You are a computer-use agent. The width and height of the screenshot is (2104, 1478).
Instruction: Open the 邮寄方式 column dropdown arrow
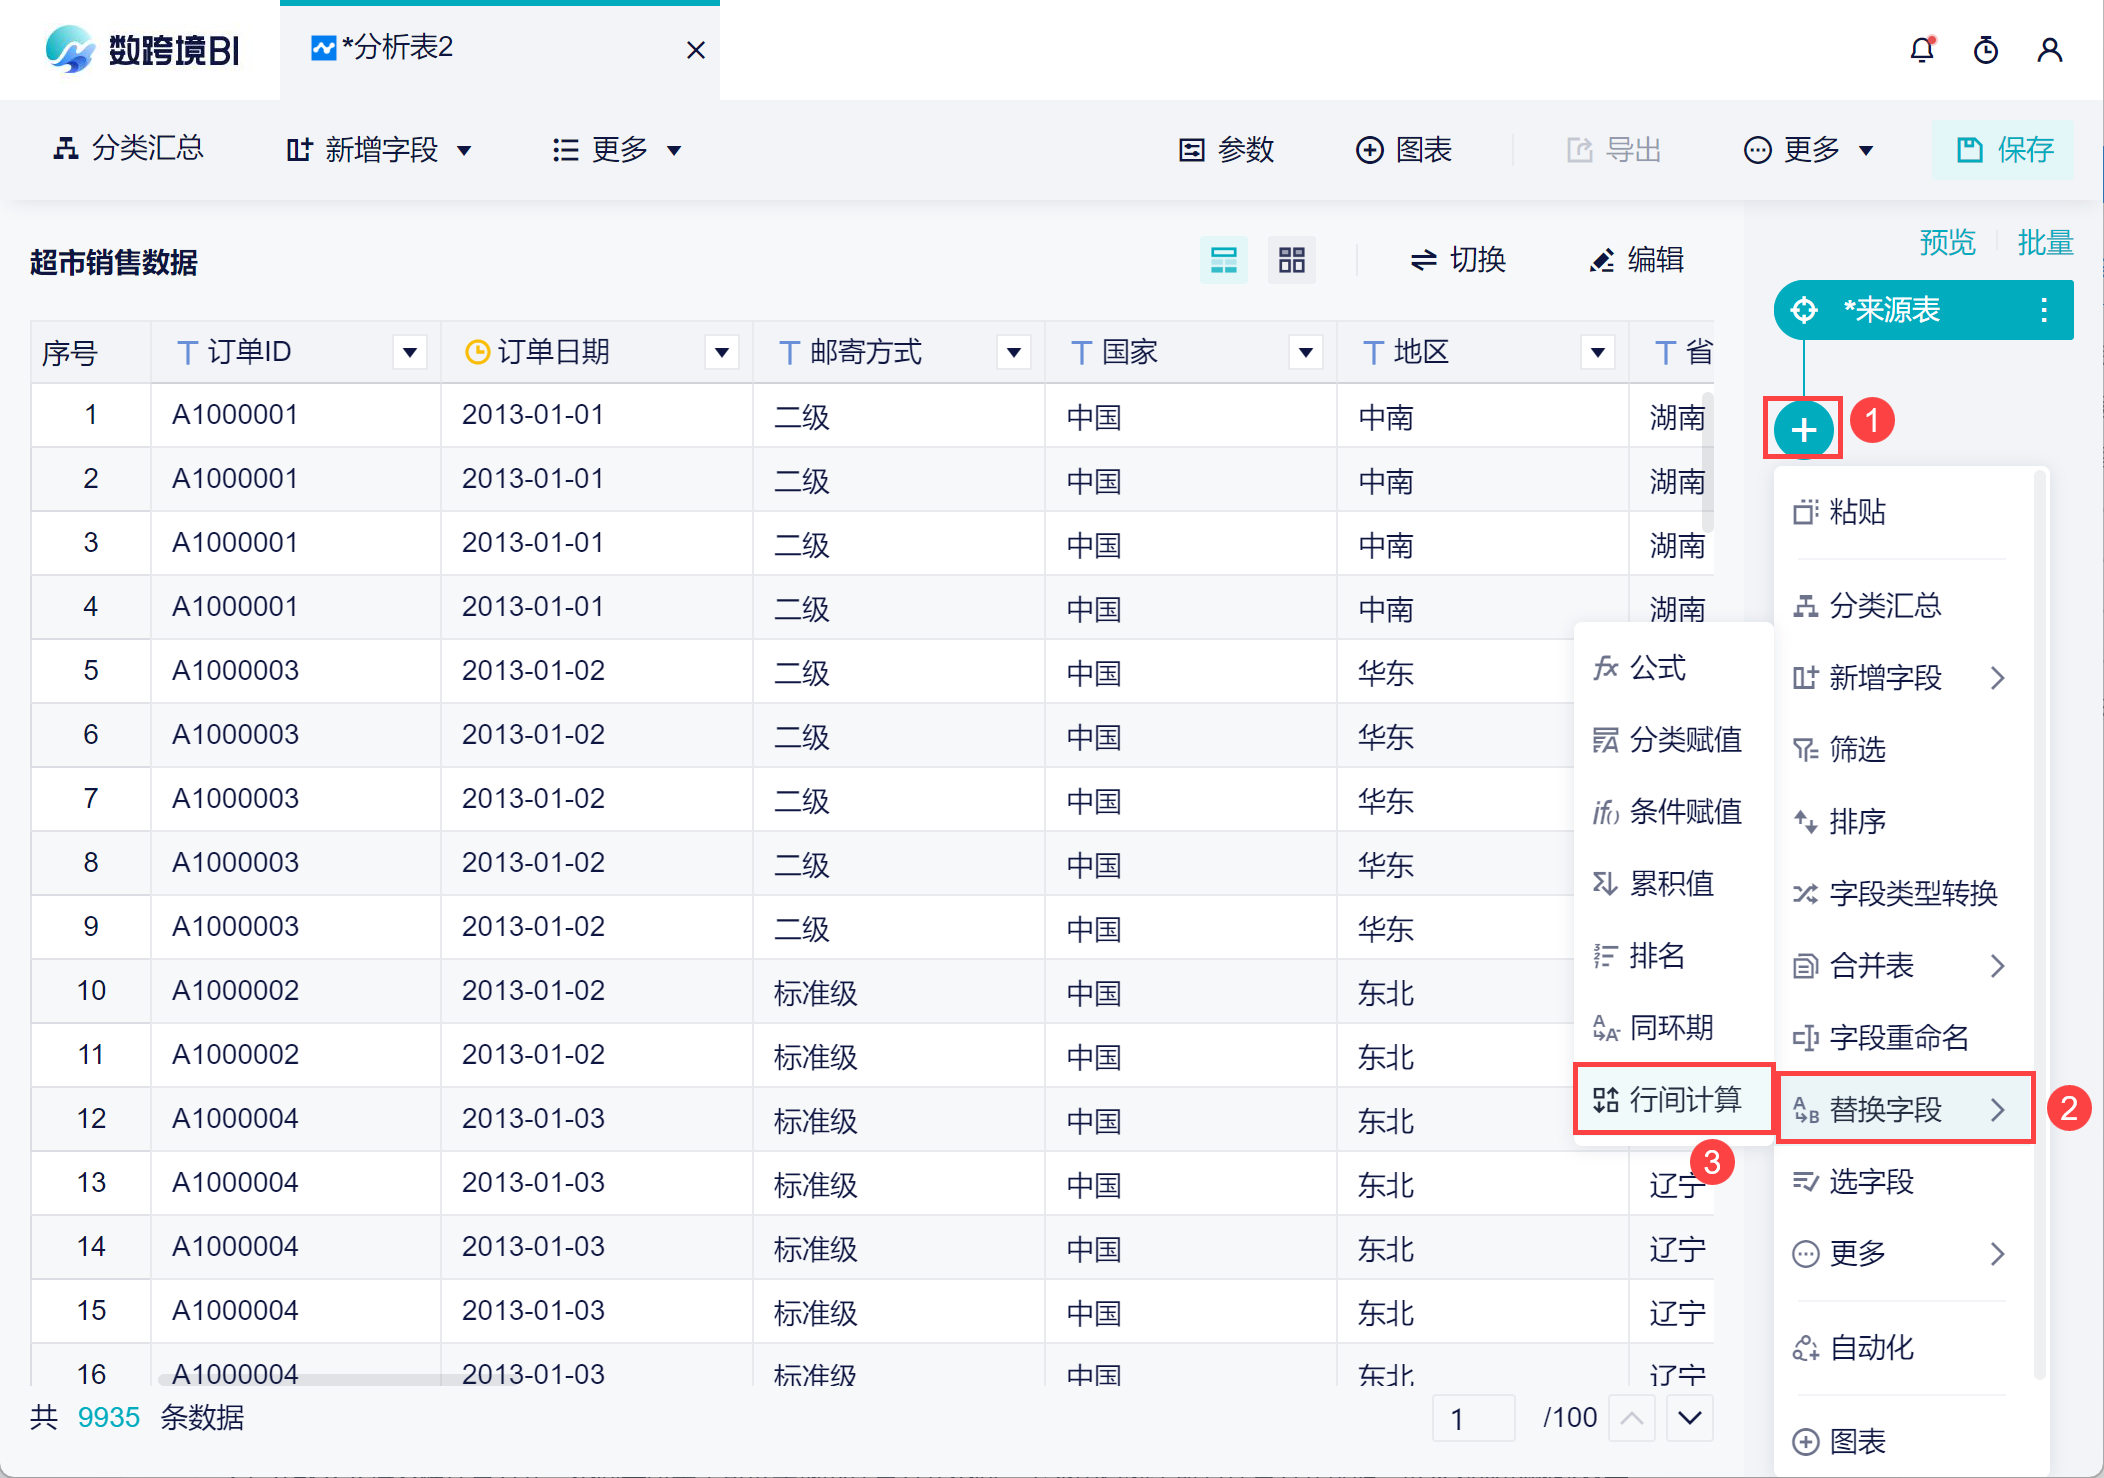tap(1013, 352)
